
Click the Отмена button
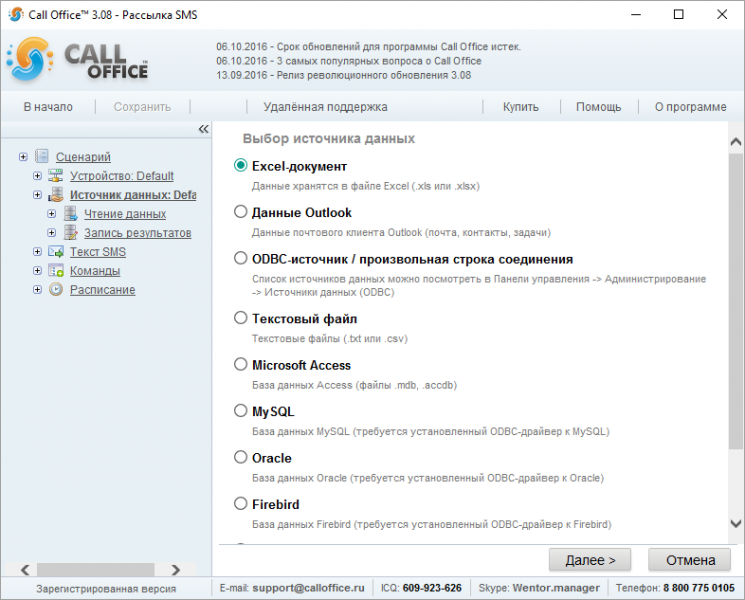pyautogui.click(x=690, y=560)
